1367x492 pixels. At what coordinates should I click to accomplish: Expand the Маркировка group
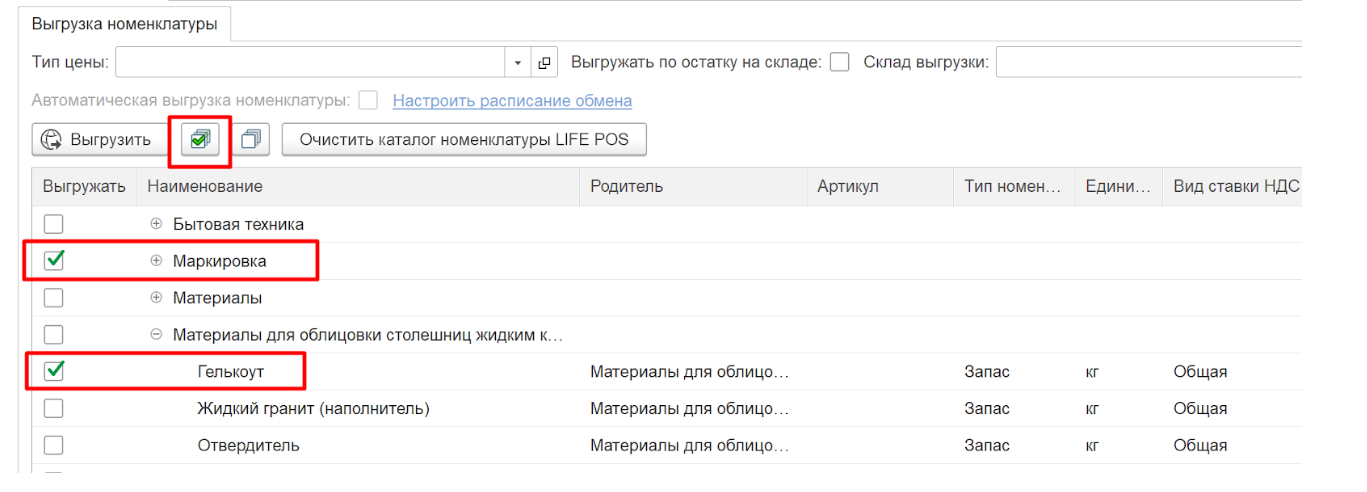156,261
